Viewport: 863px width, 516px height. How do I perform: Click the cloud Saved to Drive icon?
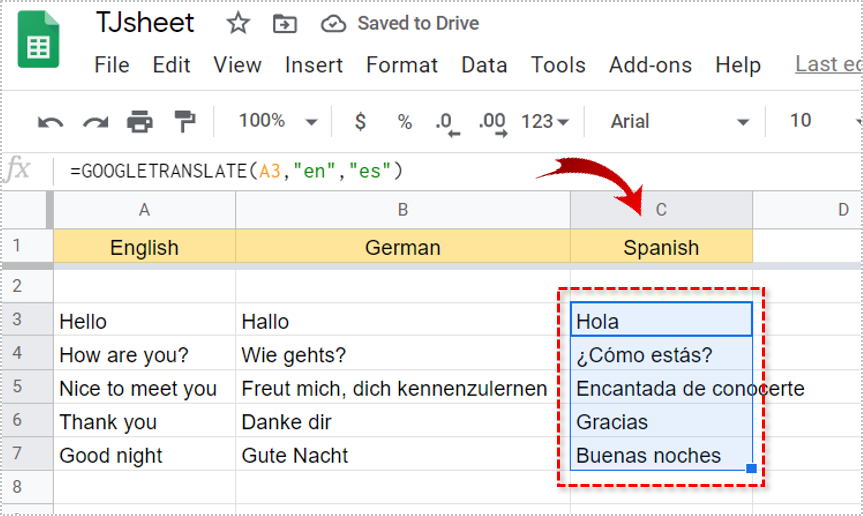(x=333, y=24)
